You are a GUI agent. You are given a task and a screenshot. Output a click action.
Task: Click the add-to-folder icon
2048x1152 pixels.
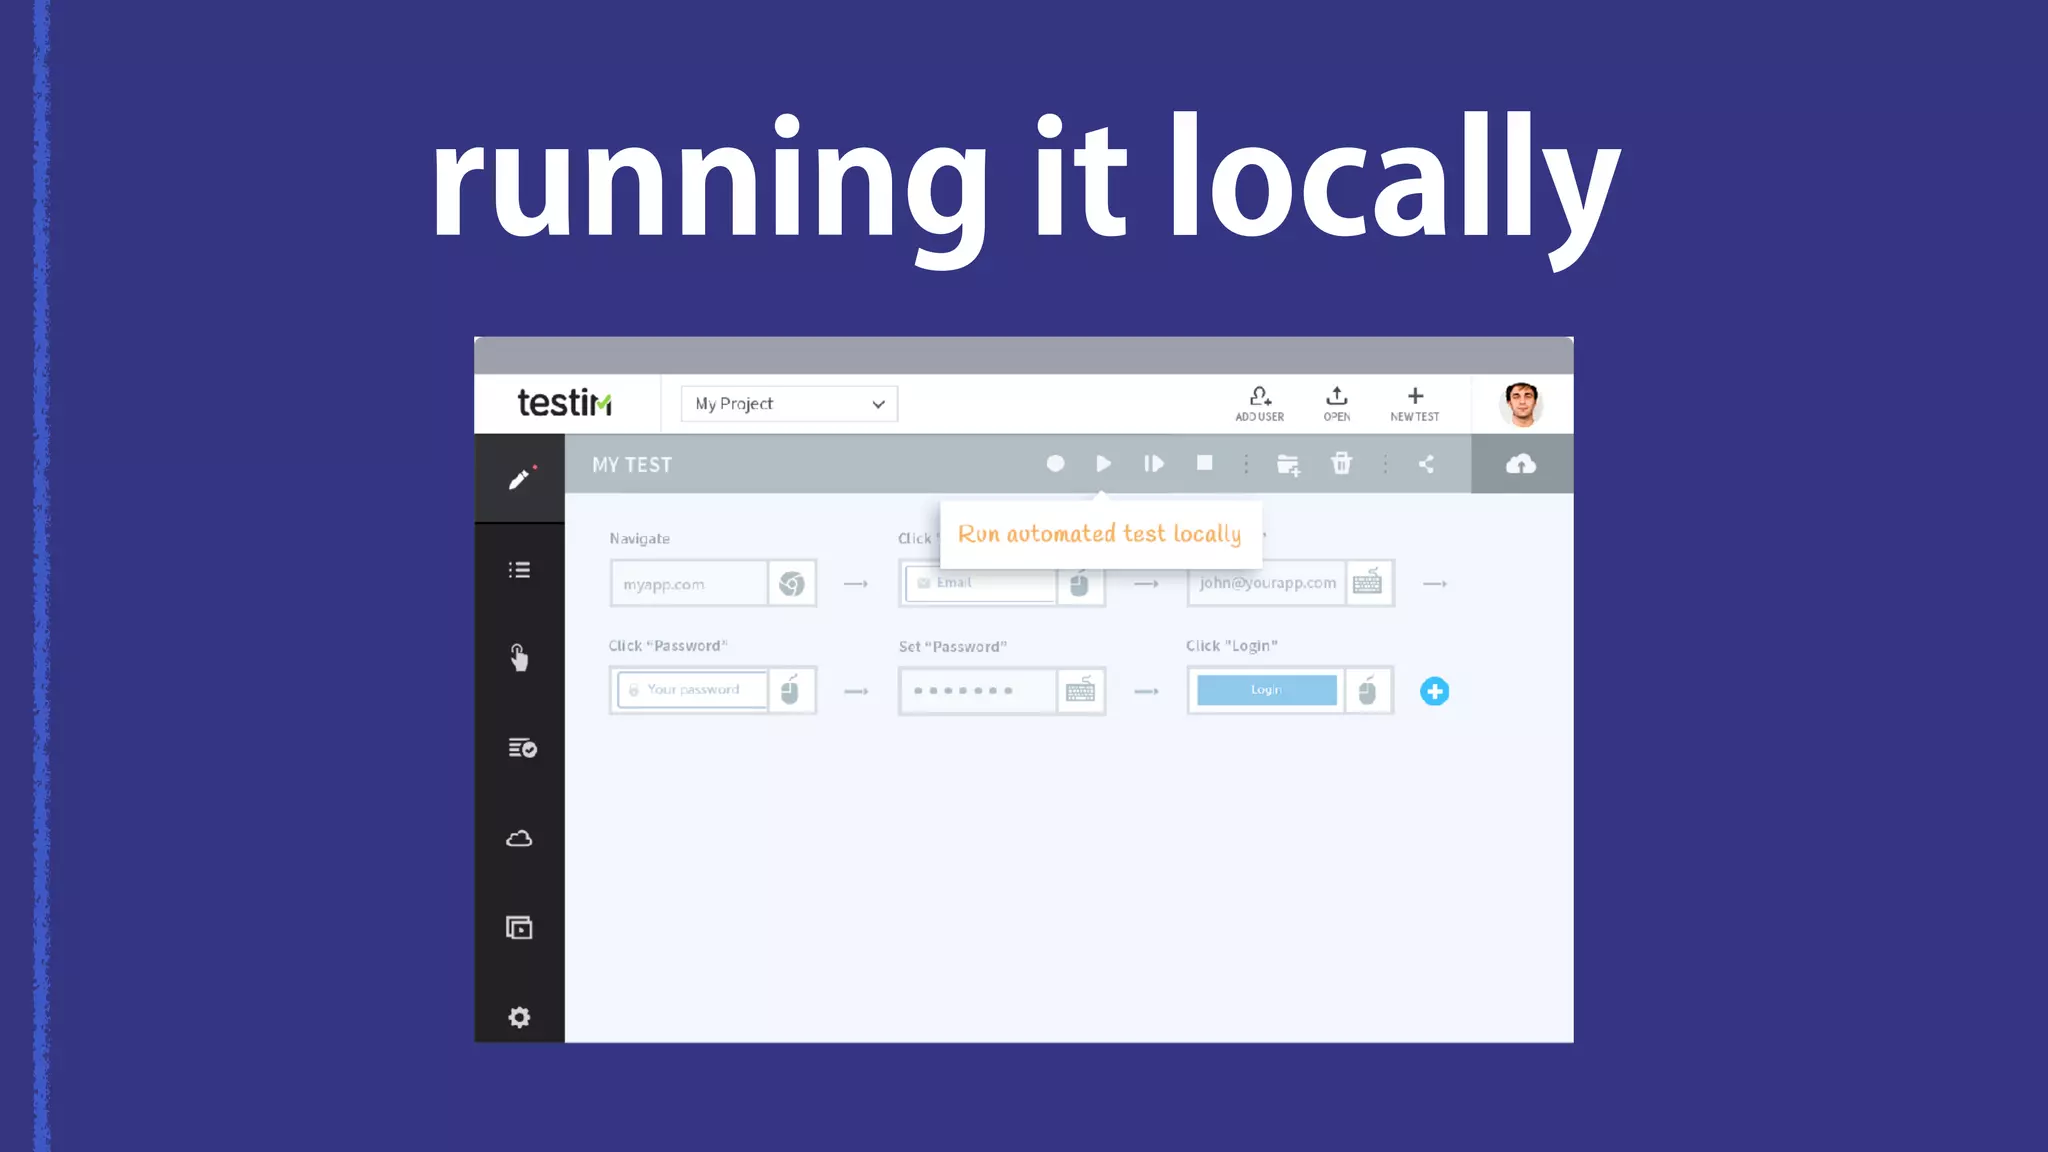pyautogui.click(x=1288, y=465)
